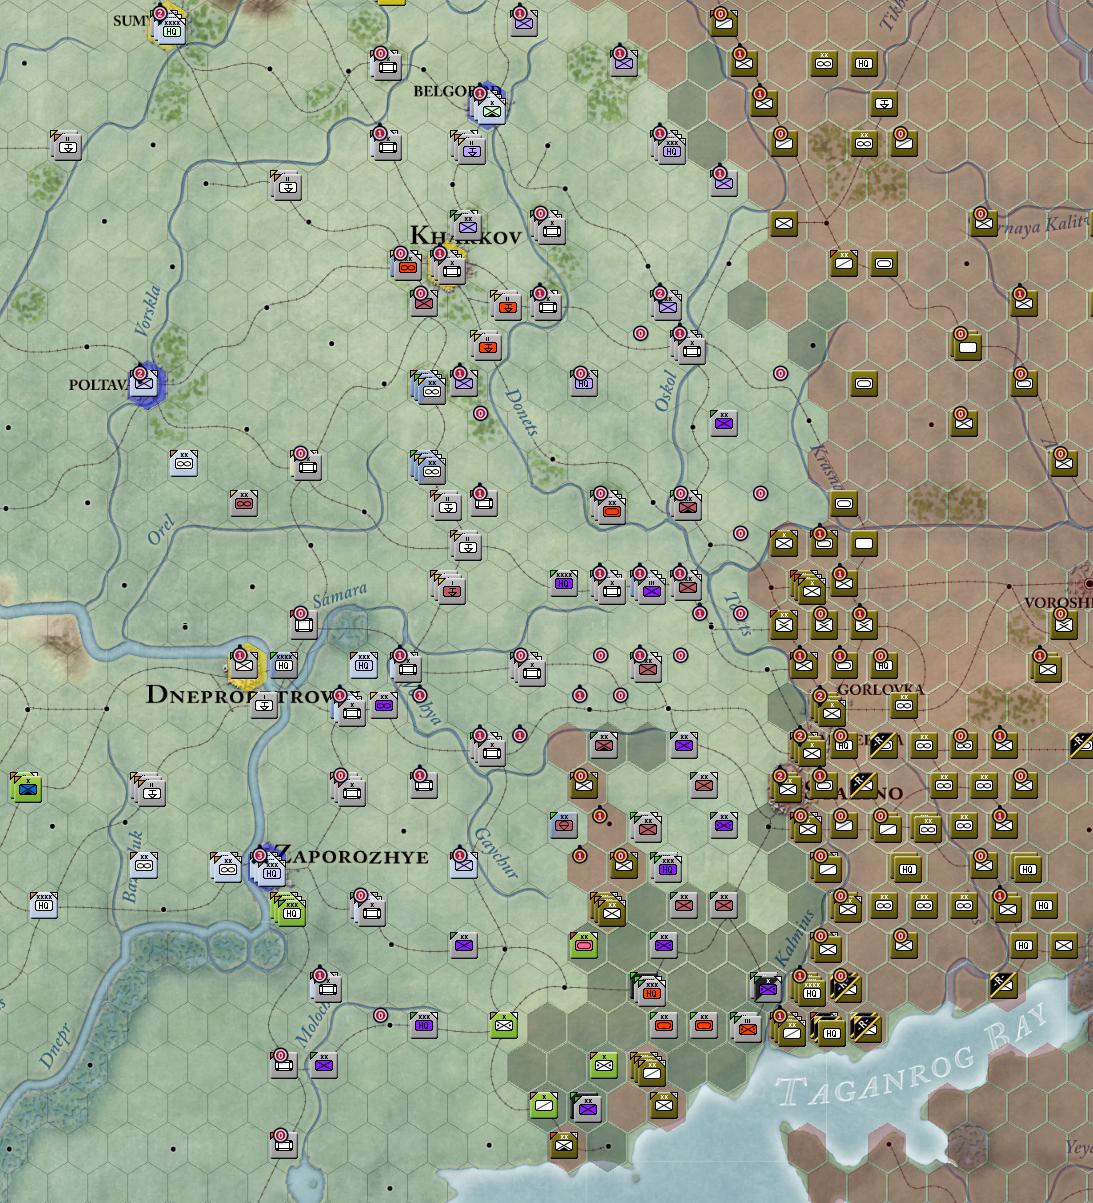Click the green counter with pink armor symbol

[x=585, y=944]
